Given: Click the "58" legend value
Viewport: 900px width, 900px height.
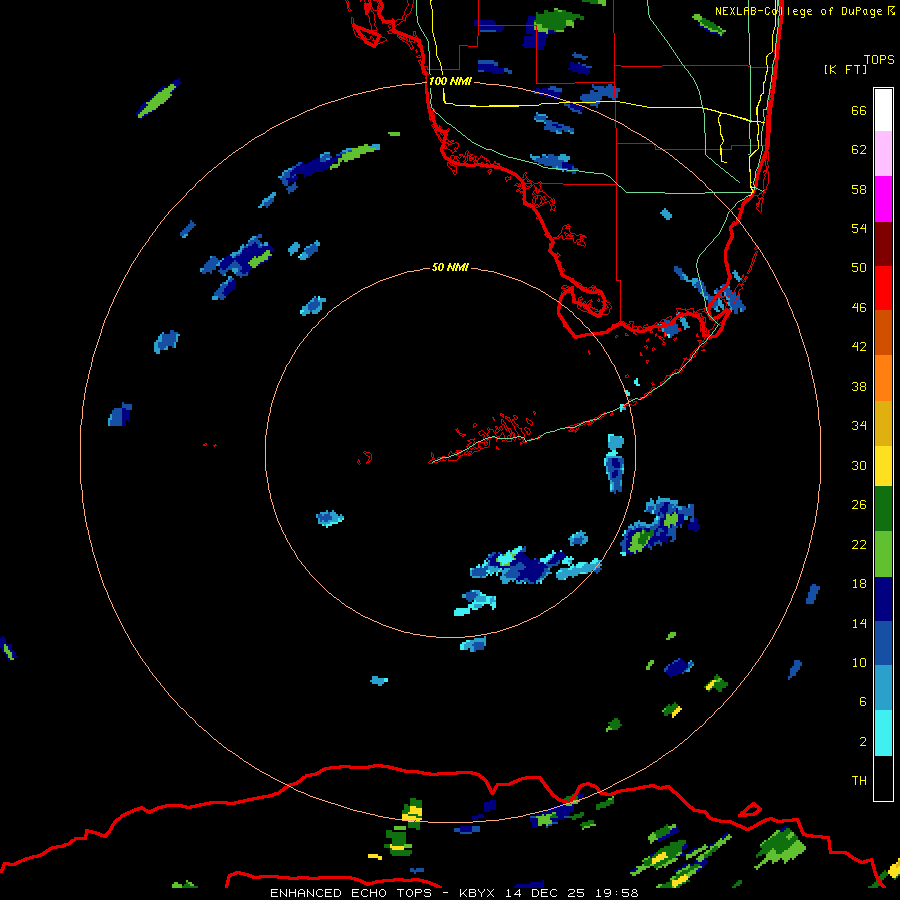Looking at the screenshot, I should tap(859, 189).
